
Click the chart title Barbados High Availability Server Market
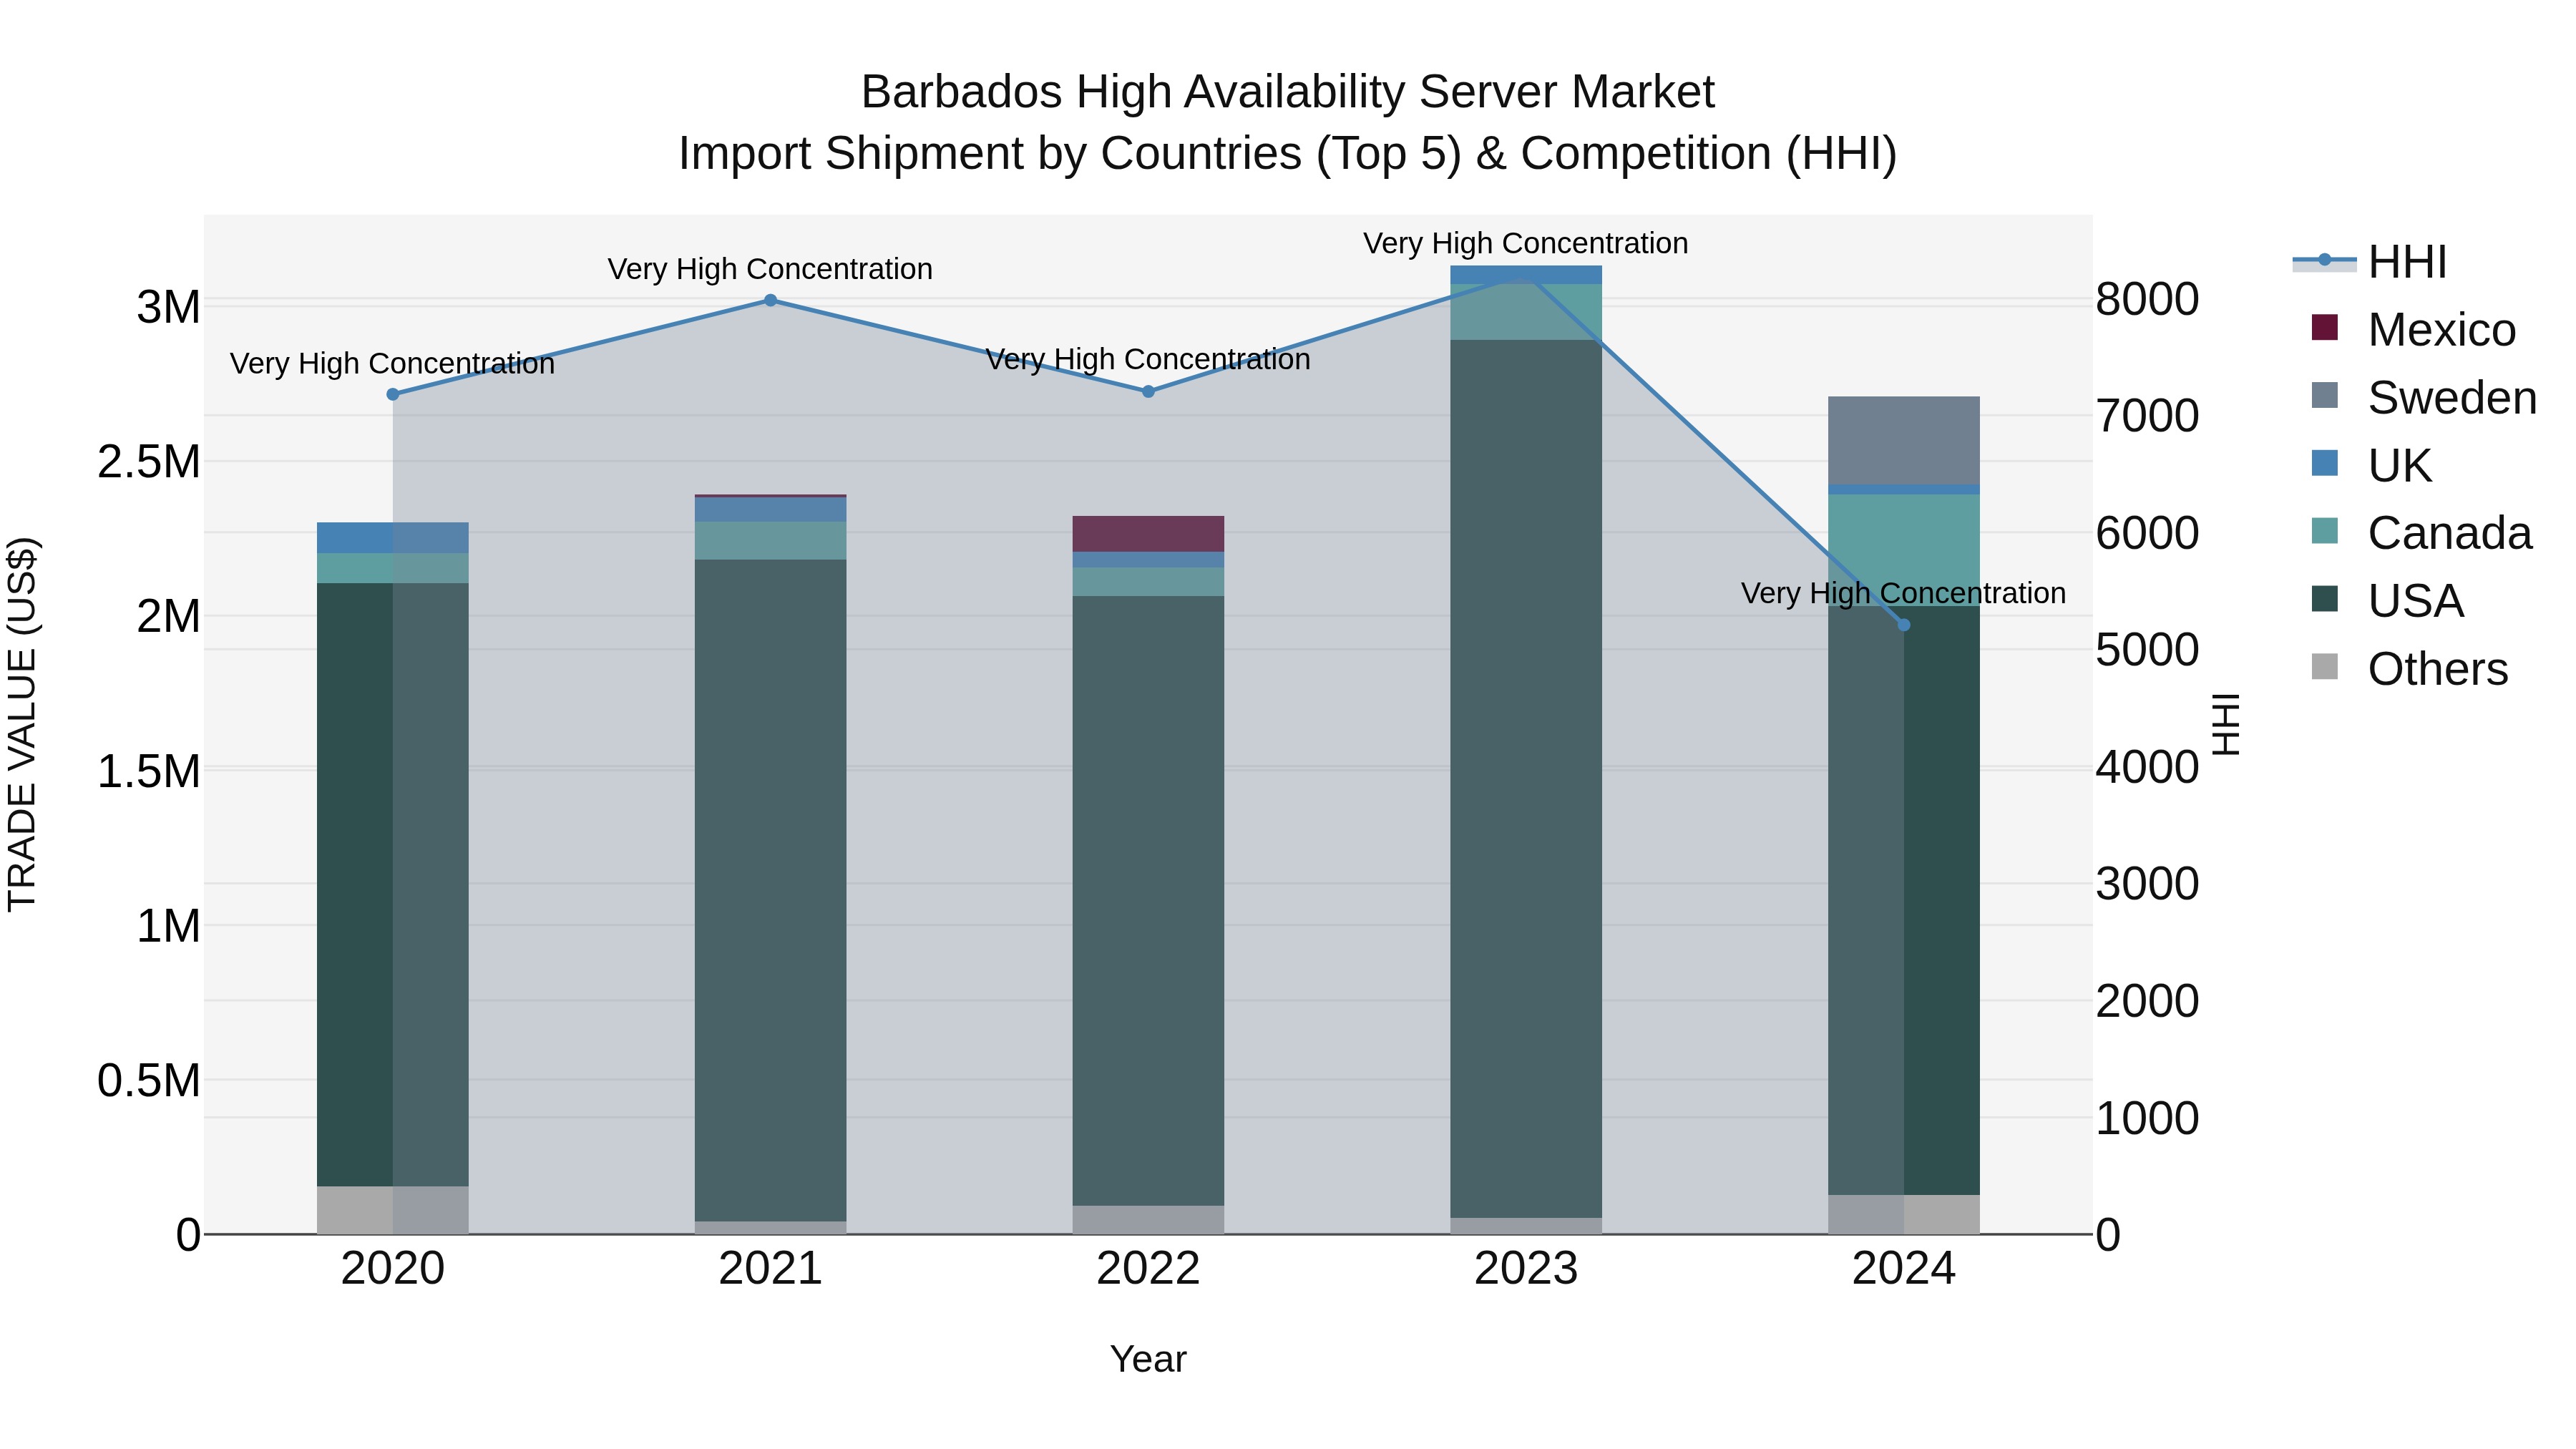(x=1288, y=92)
